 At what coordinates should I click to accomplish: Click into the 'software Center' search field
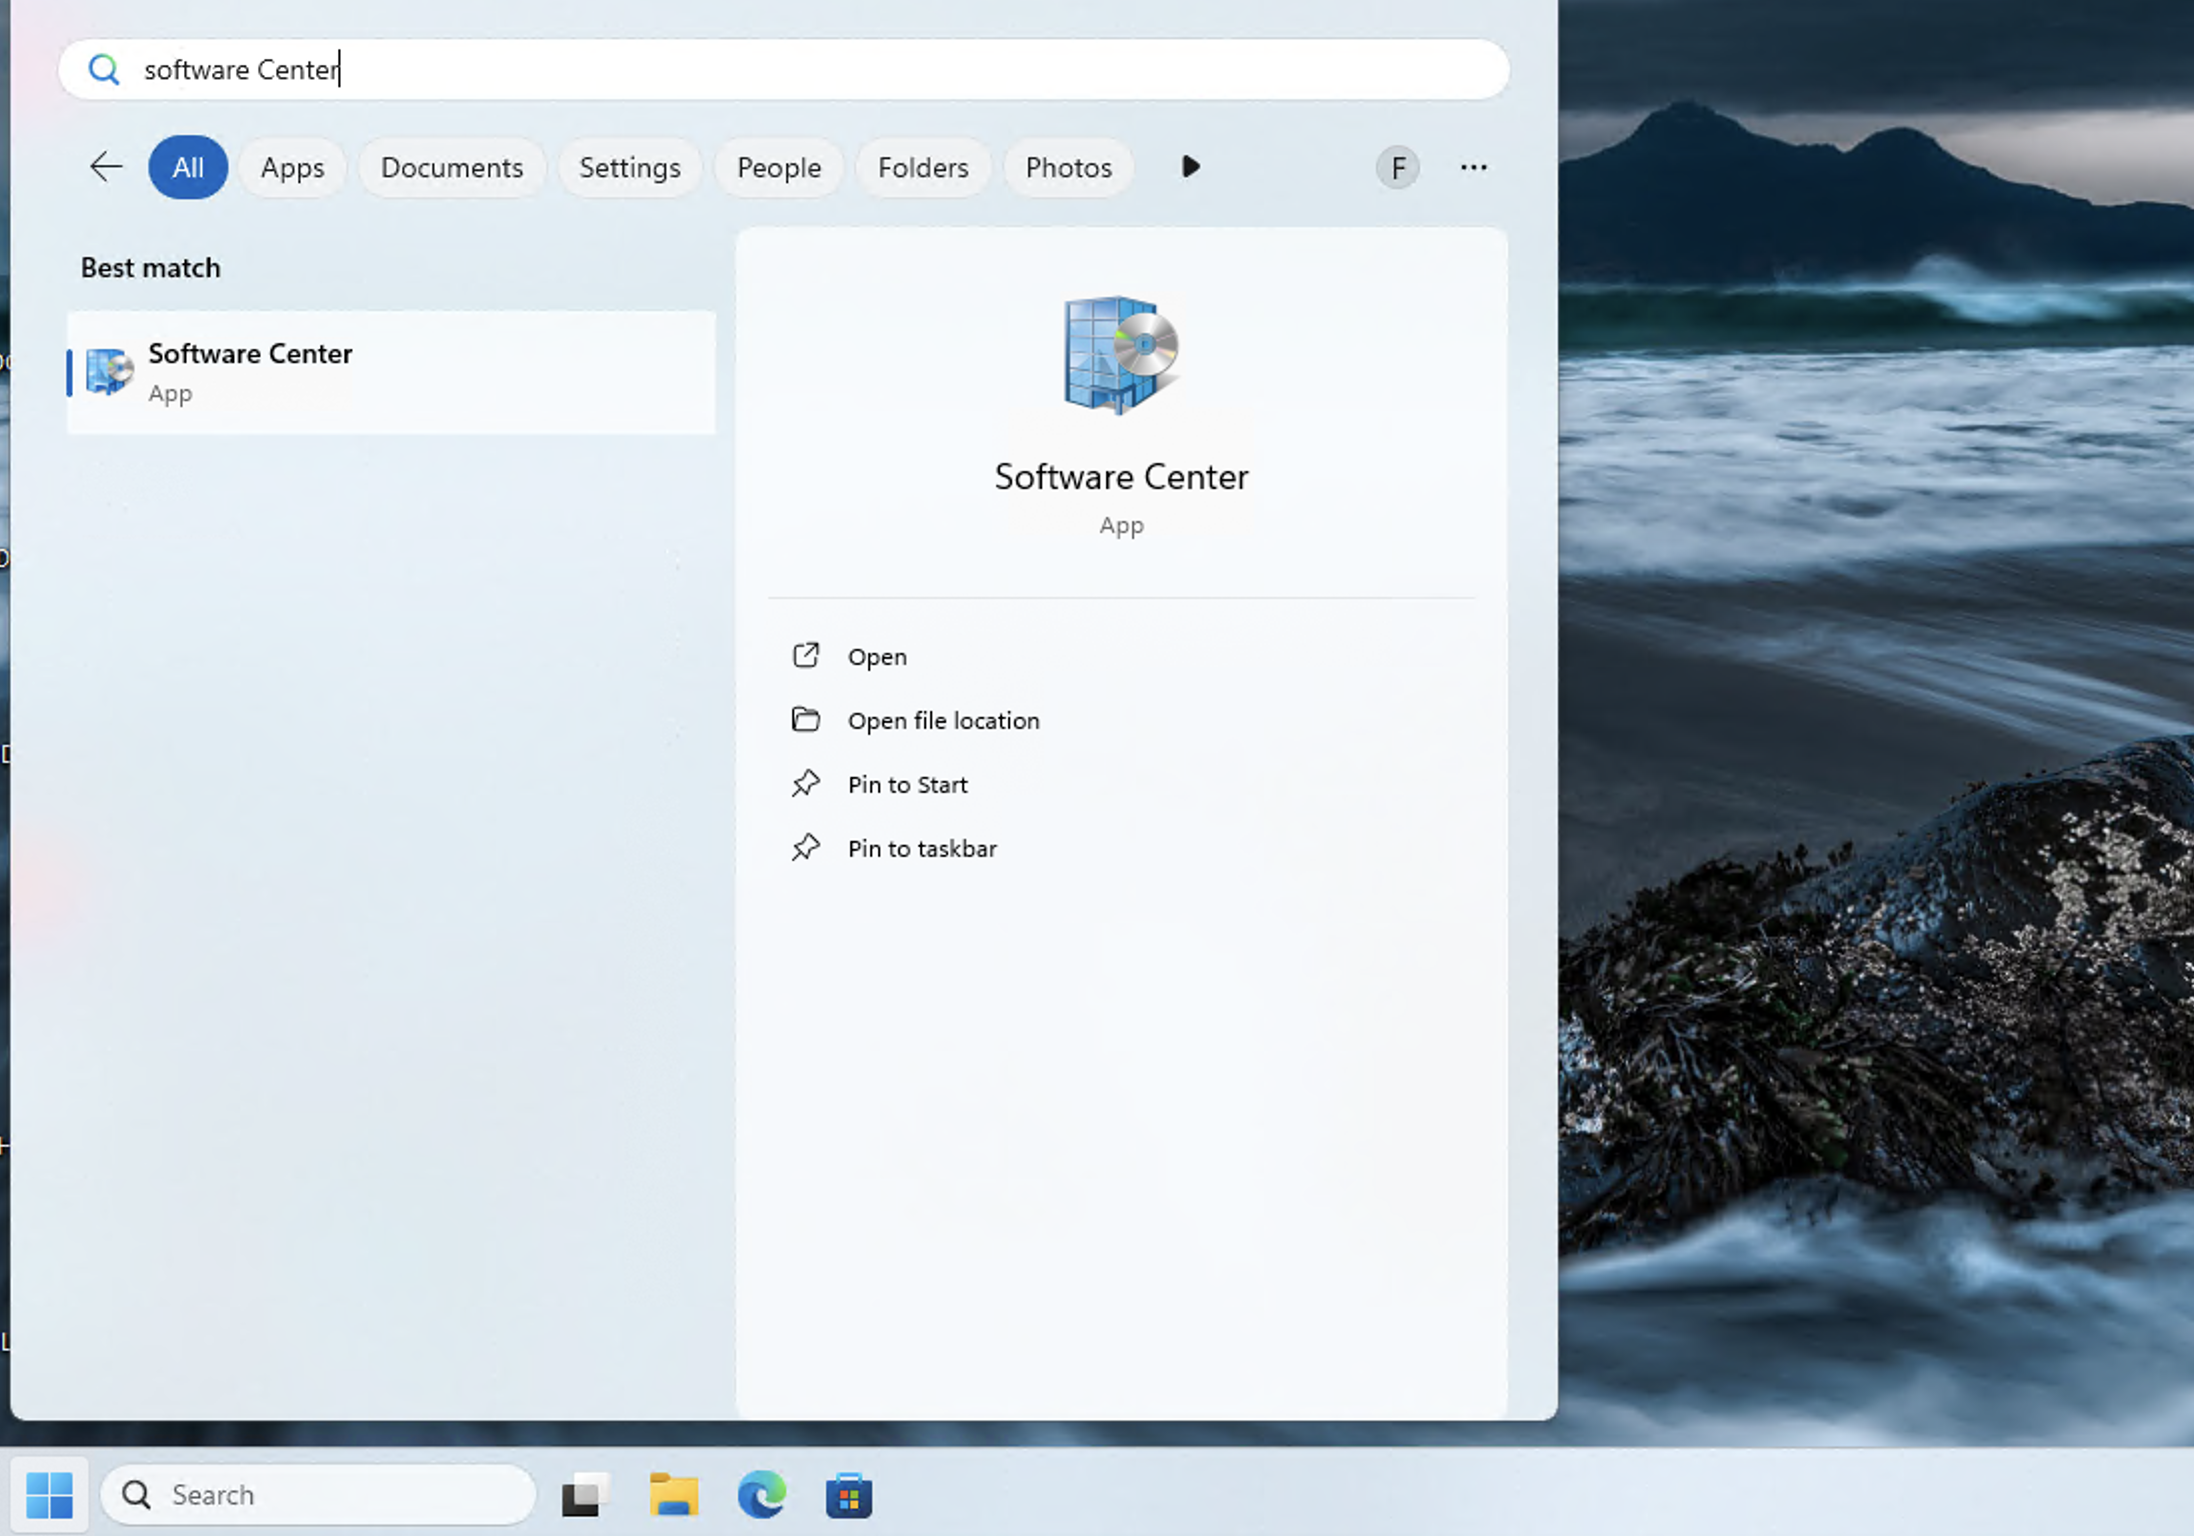point(783,70)
